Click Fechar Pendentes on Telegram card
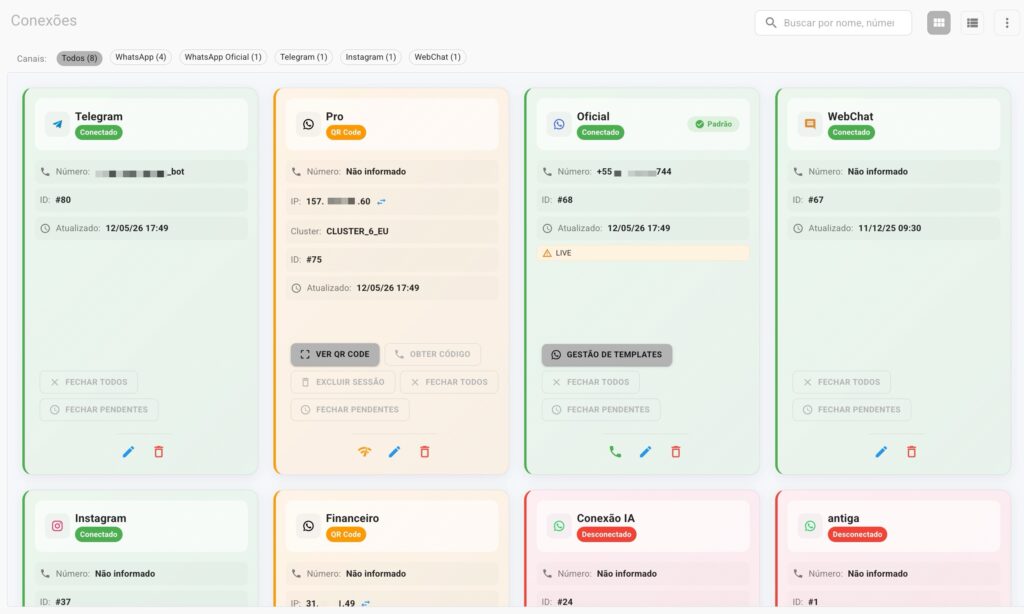 (x=99, y=410)
